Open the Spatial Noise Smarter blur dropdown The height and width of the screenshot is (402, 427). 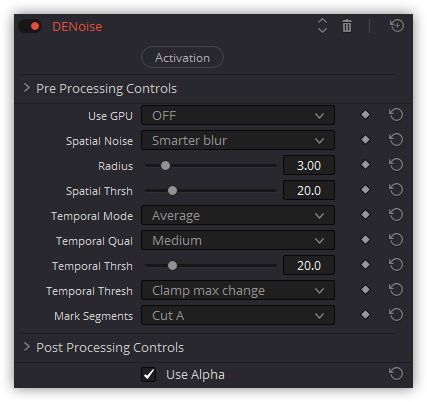[x=238, y=140]
